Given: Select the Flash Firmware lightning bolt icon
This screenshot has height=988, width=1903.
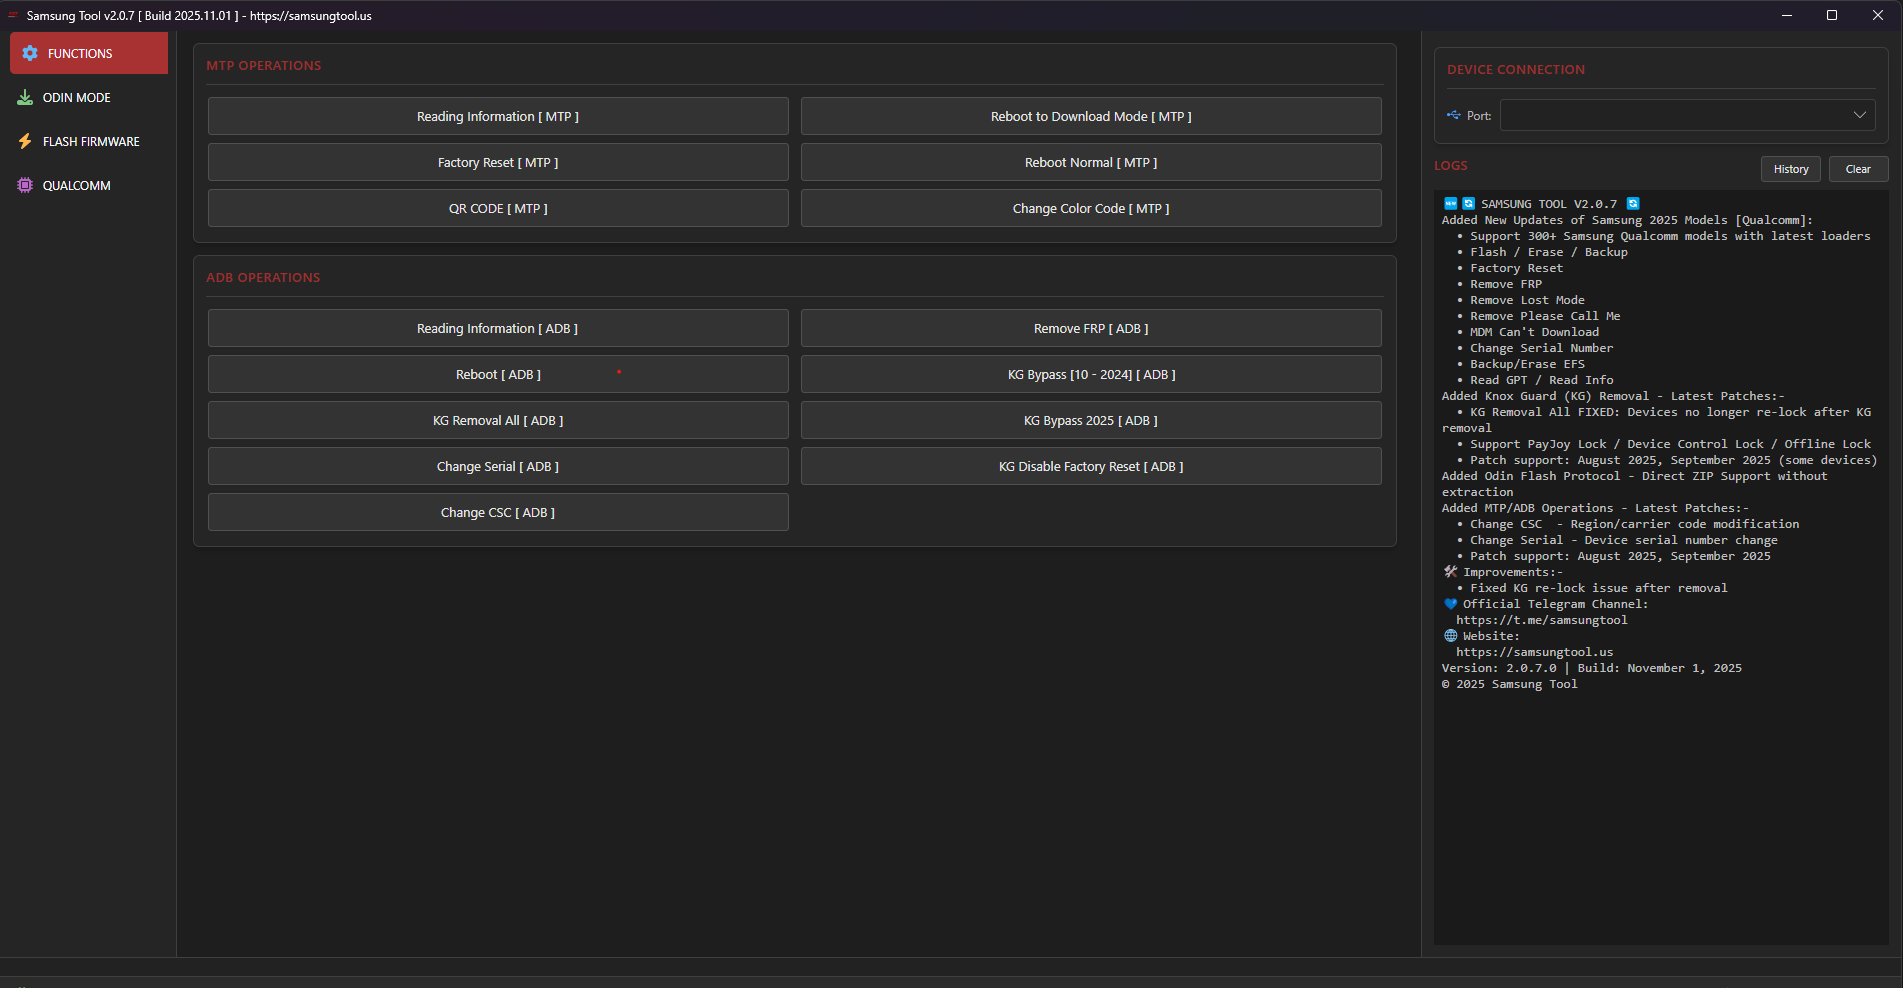Looking at the screenshot, I should pos(25,141).
